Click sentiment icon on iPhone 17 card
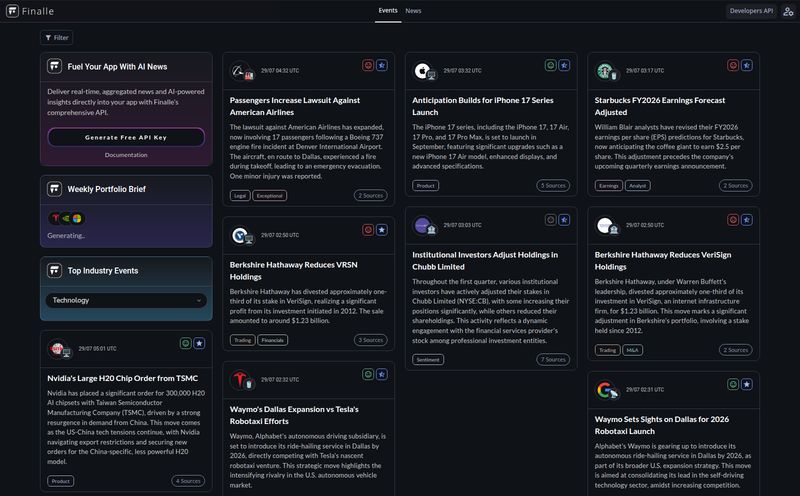Viewport: 800px width, 496px height. (x=551, y=65)
